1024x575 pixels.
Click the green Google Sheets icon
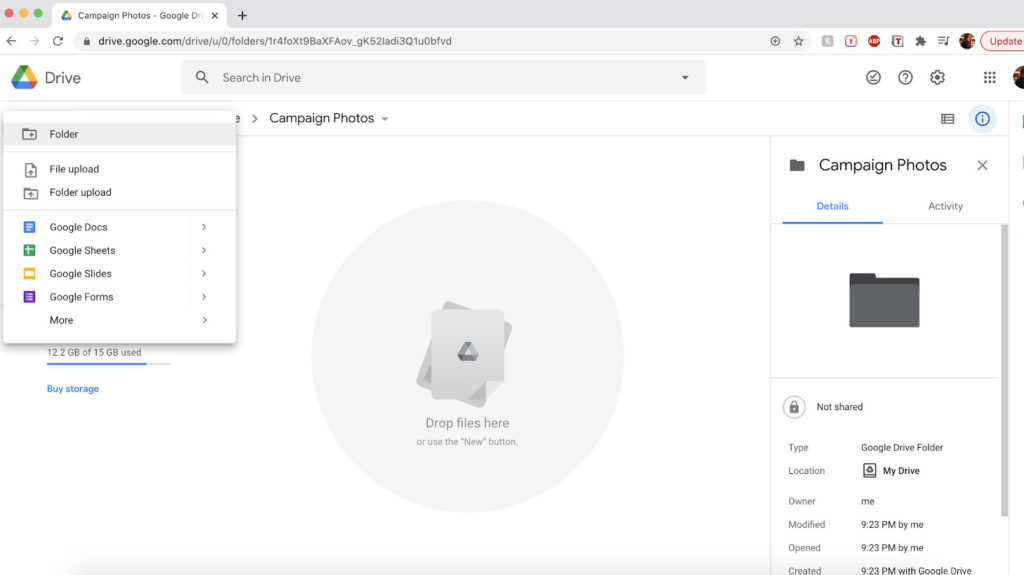coord(29,250)
